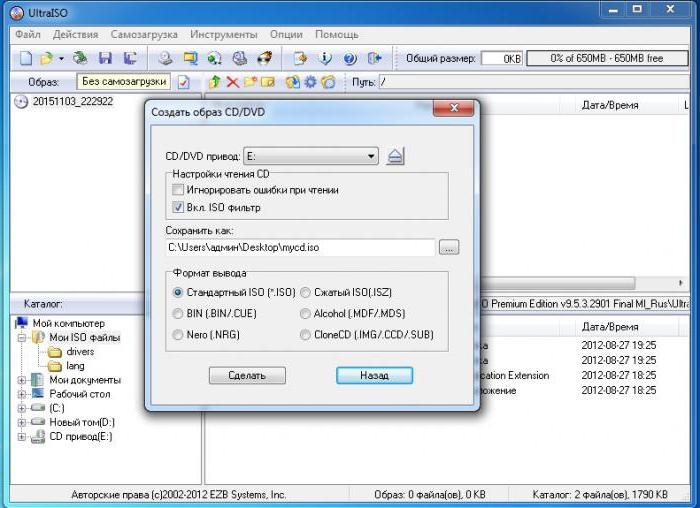Expand the CD привод(E:) node
The image size is (700, 508).
click(x=21, y=437)
